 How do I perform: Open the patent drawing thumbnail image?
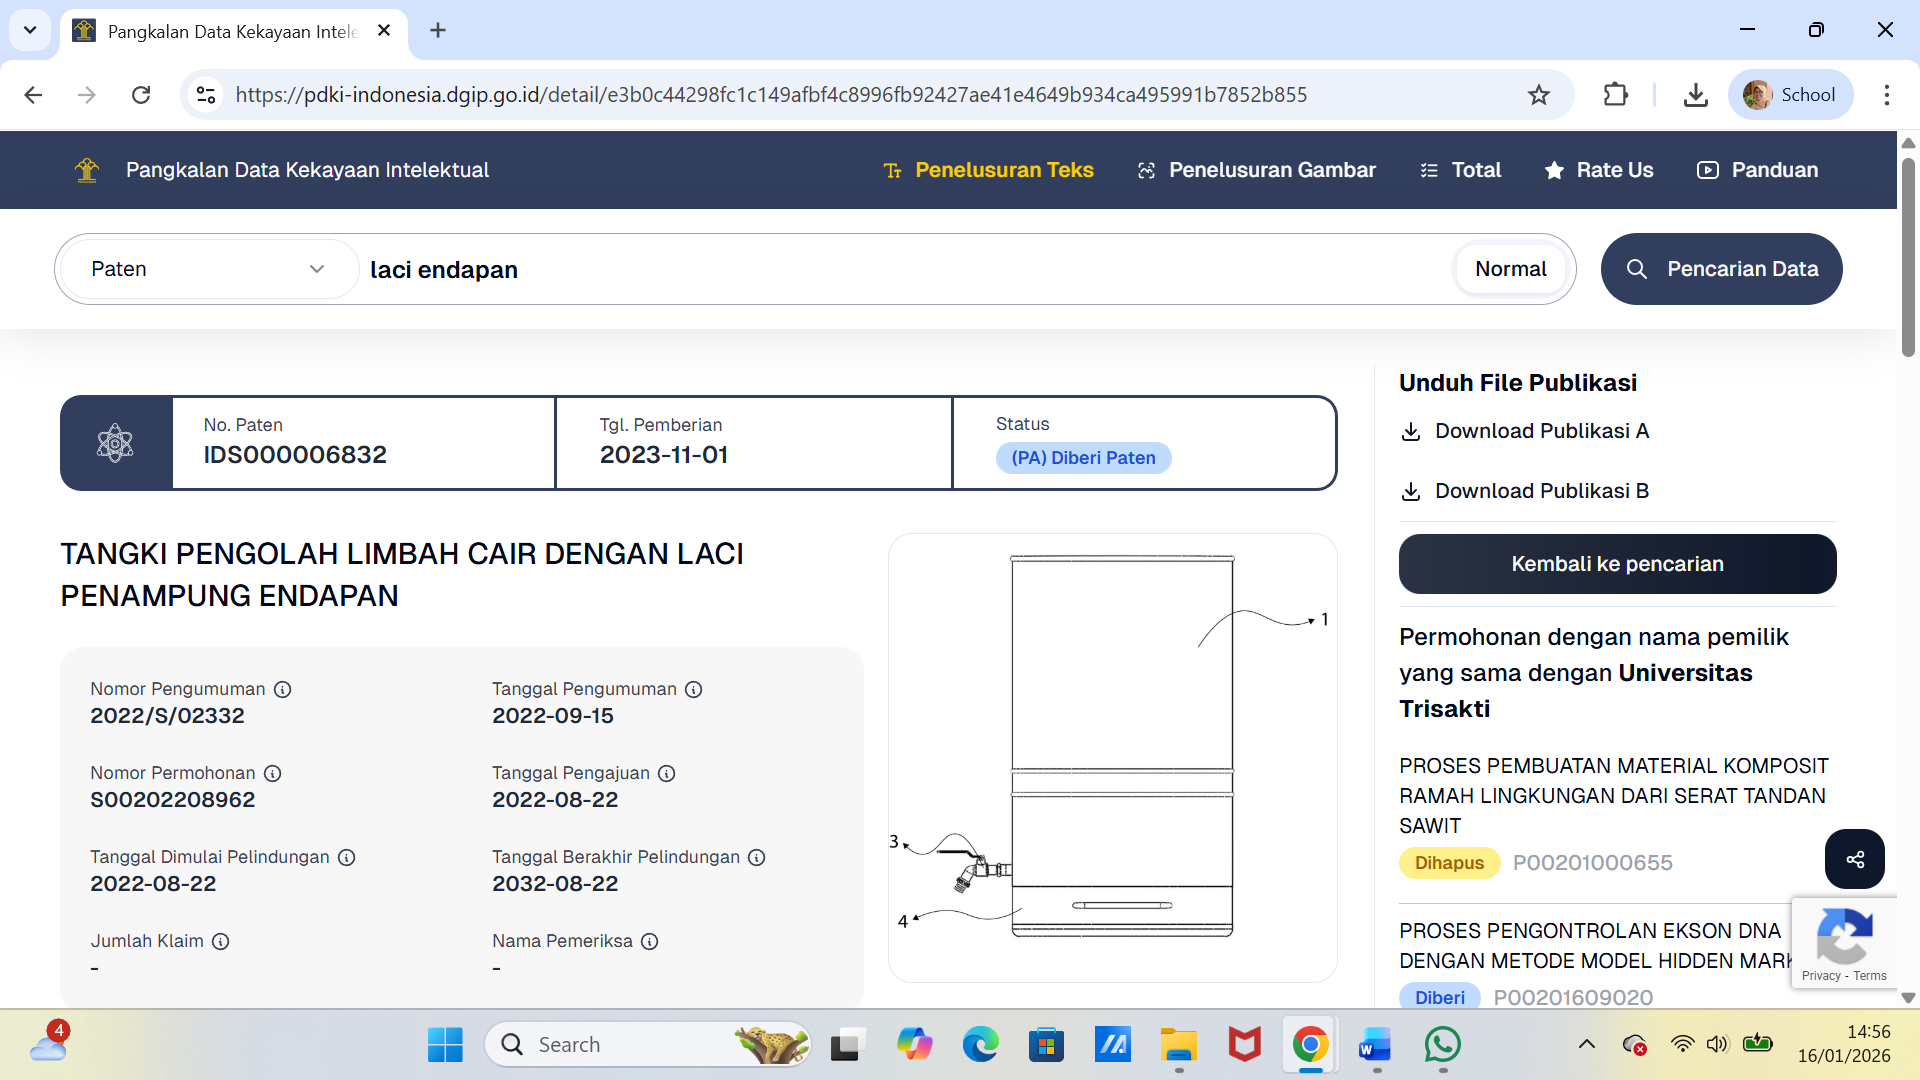tap(1112, 757)
